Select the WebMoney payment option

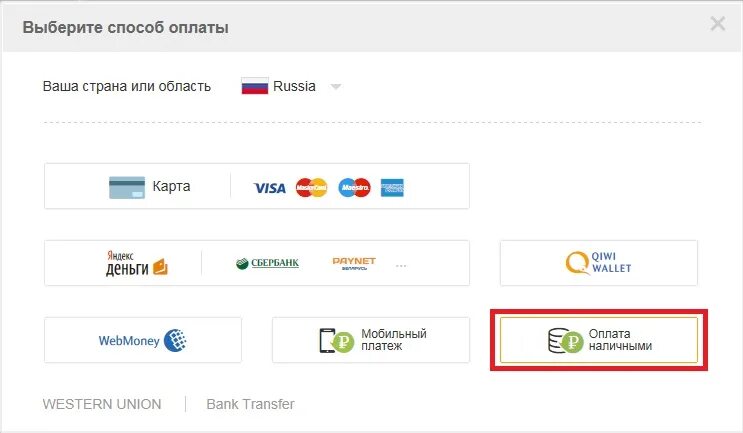pyautogui.click(x=143, y=340)
